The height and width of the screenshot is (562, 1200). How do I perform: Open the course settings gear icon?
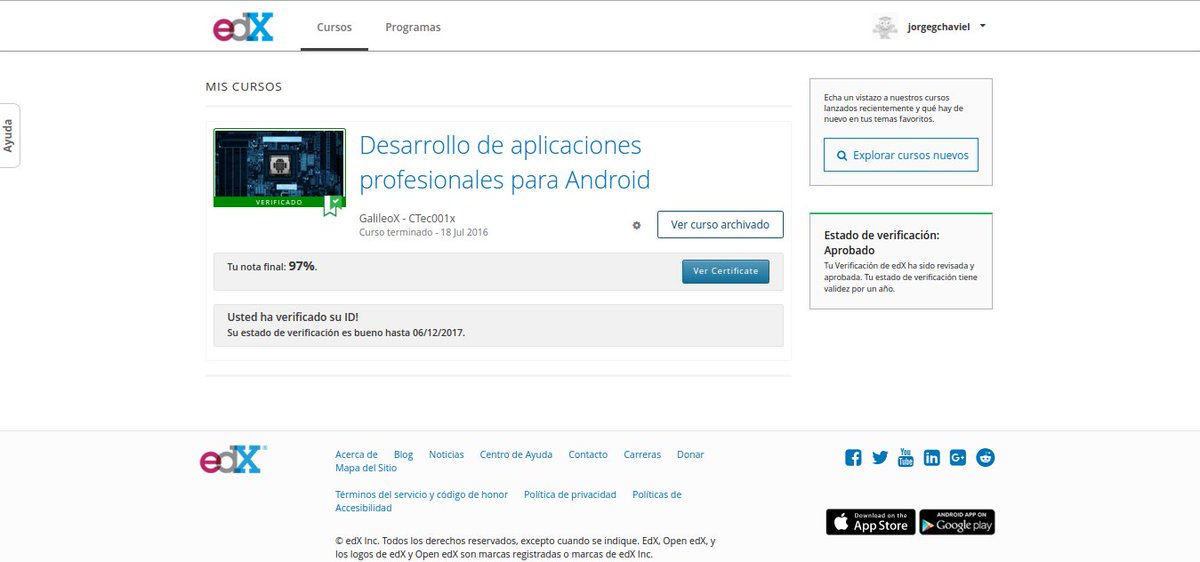636,225
